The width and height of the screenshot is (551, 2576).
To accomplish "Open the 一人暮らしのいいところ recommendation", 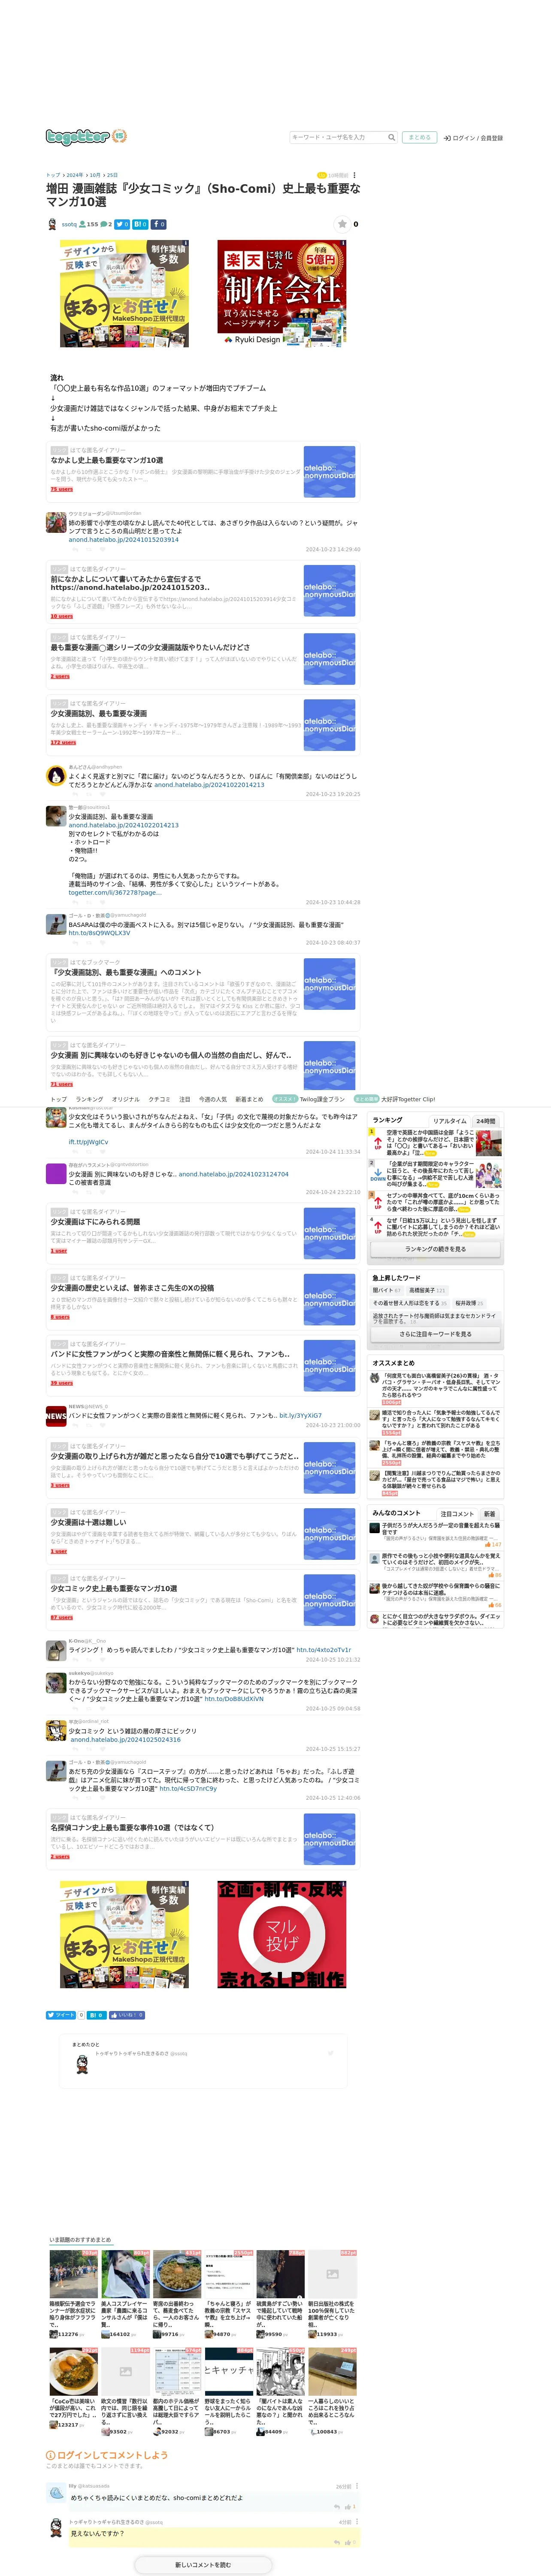I will (x=332, y=2391).
